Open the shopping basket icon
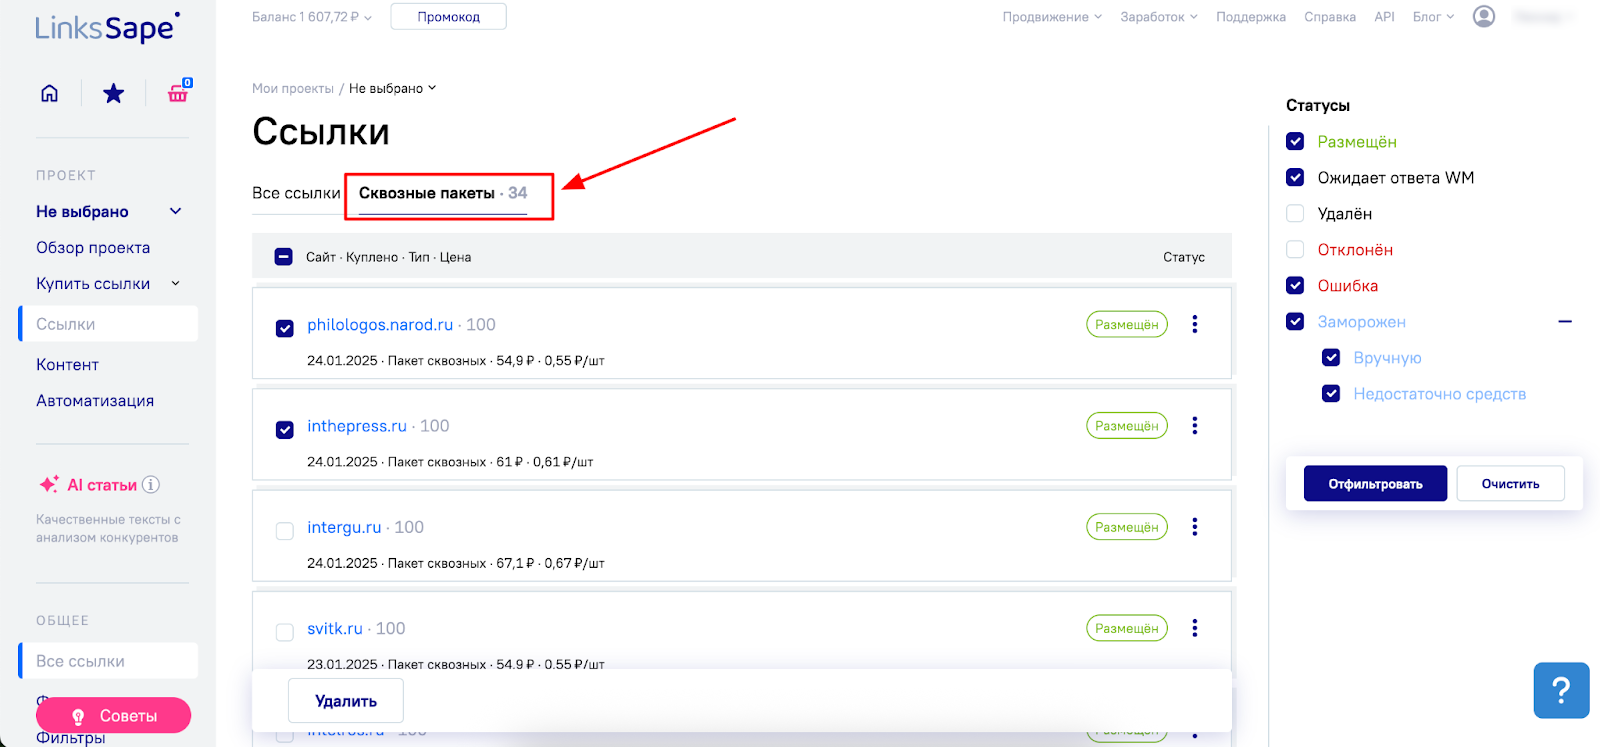Image resolution: width=1600 pixels, height=747 pixels. click(x=178, y=93)
